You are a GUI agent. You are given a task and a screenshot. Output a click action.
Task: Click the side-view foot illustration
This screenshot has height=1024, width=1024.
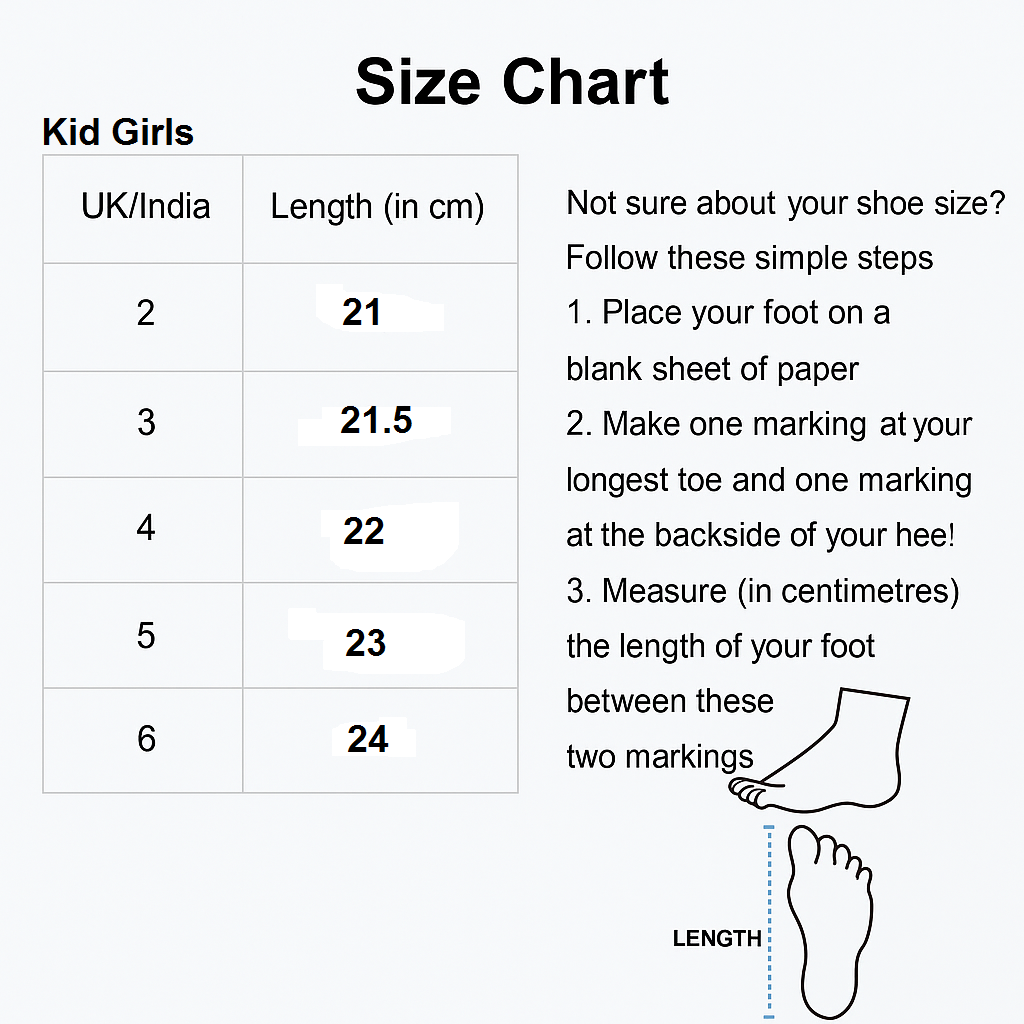pyautogui.click(x=820, y=750)
